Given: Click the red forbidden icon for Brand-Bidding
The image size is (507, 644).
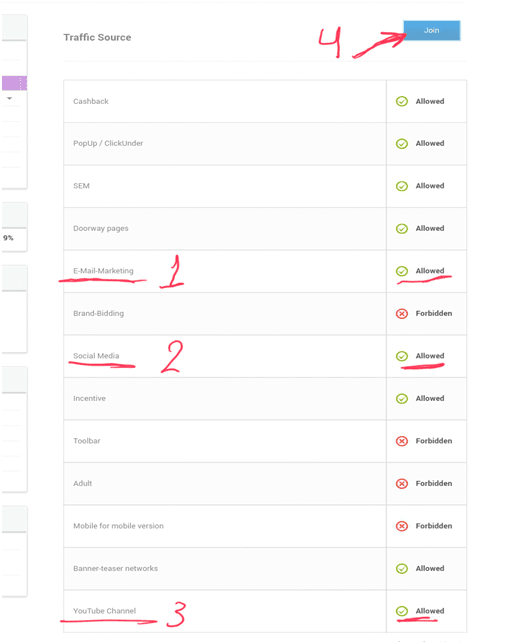Looking at the screenshot, I should 402,314.
